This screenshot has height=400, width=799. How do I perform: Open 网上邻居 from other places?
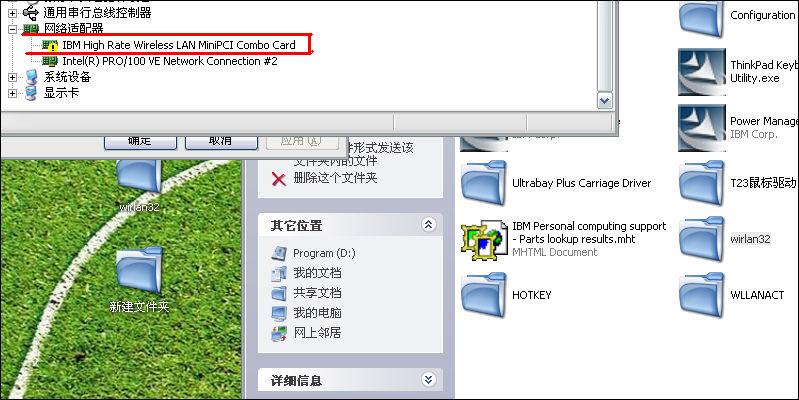point(317,333)
